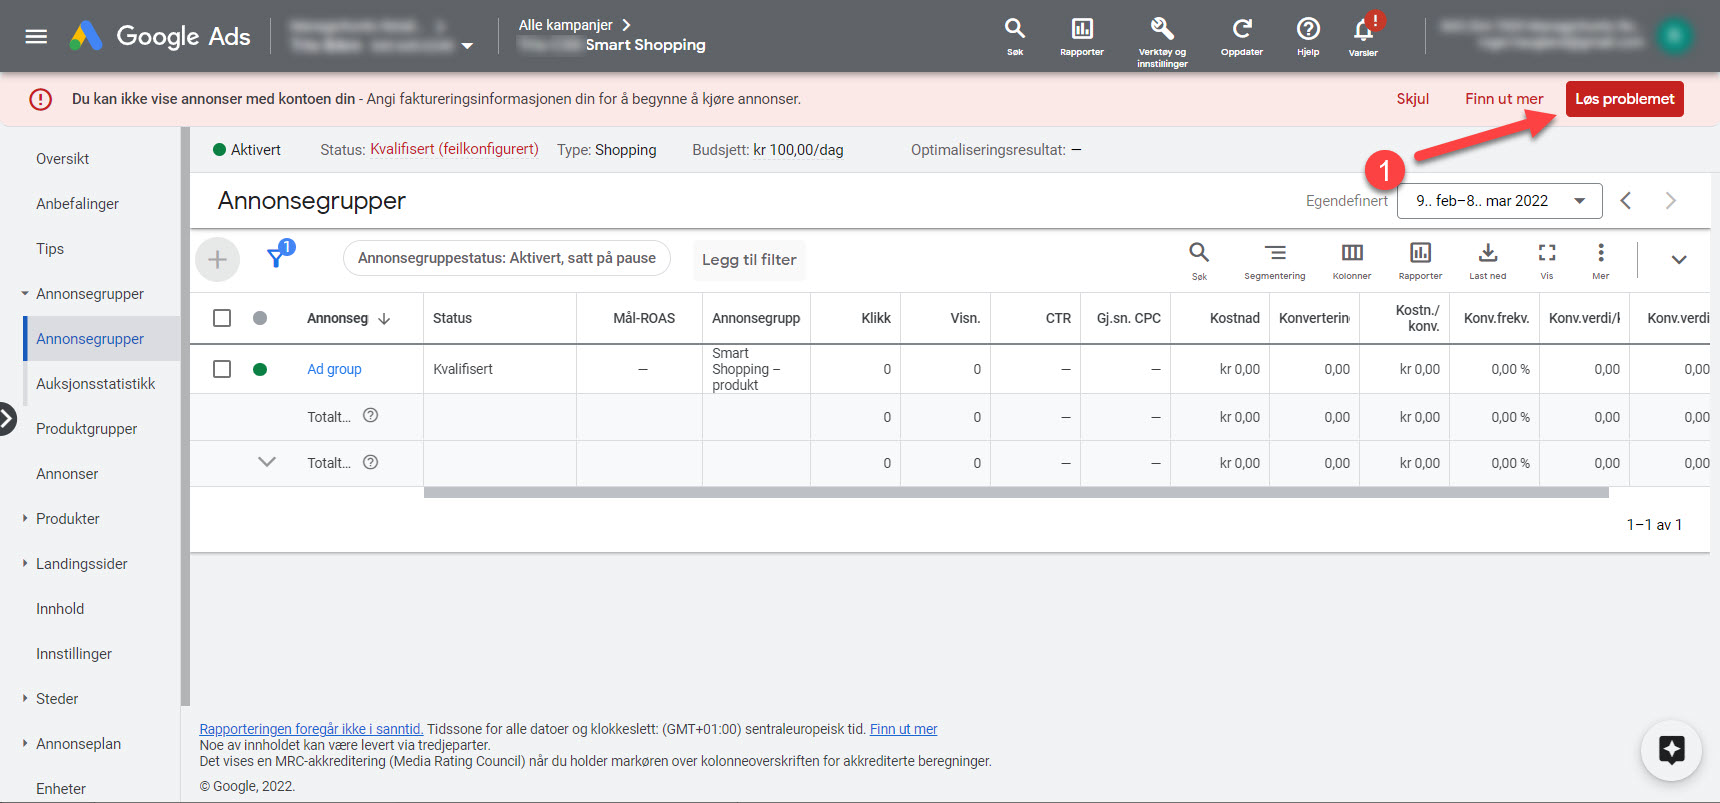Go to previous date range
This screenshot has width=1720, height=803.
1626,201
